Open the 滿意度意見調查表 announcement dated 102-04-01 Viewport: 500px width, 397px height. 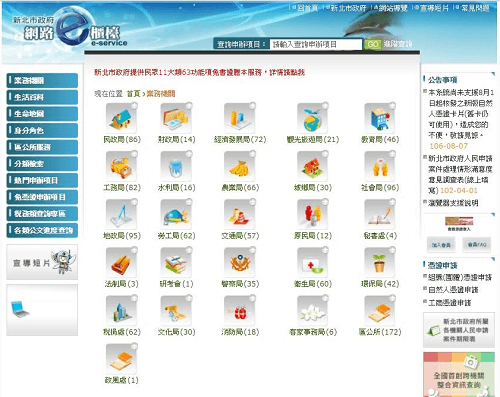[460, 174]
